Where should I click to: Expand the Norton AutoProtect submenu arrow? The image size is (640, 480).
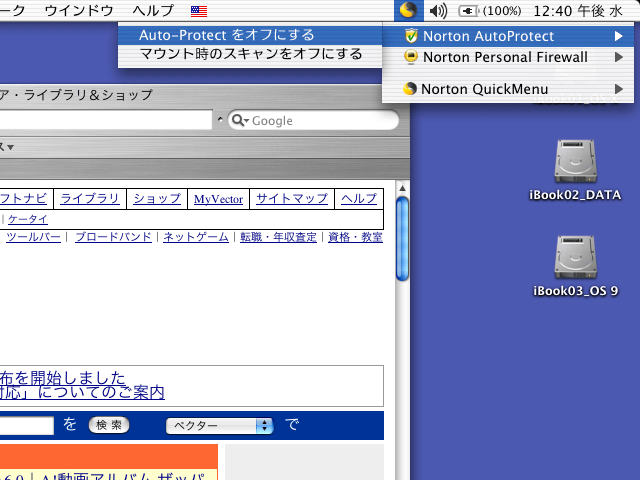click(619, 36)
